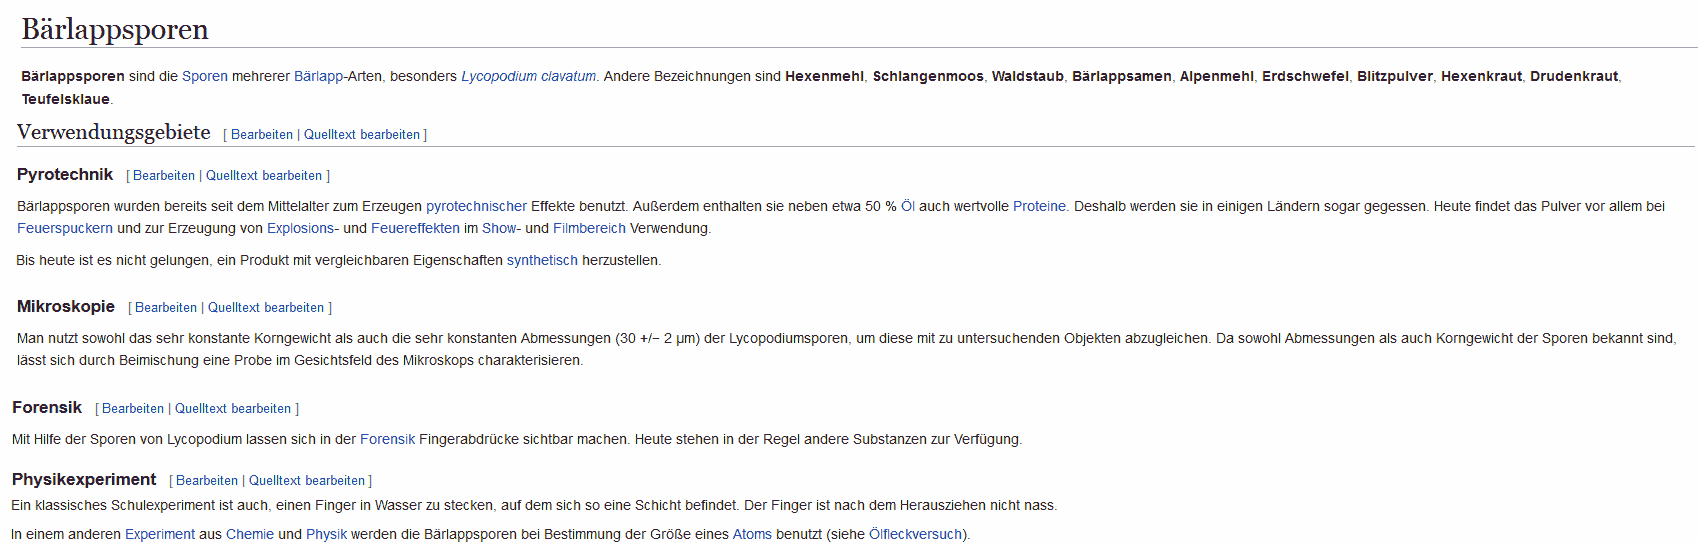Image resolution: width=1698 pixels, height=542 pixels.
Task: Click Quelltext bearbeiten next to Verwendungsgebiete
Action: click(362, 135)
